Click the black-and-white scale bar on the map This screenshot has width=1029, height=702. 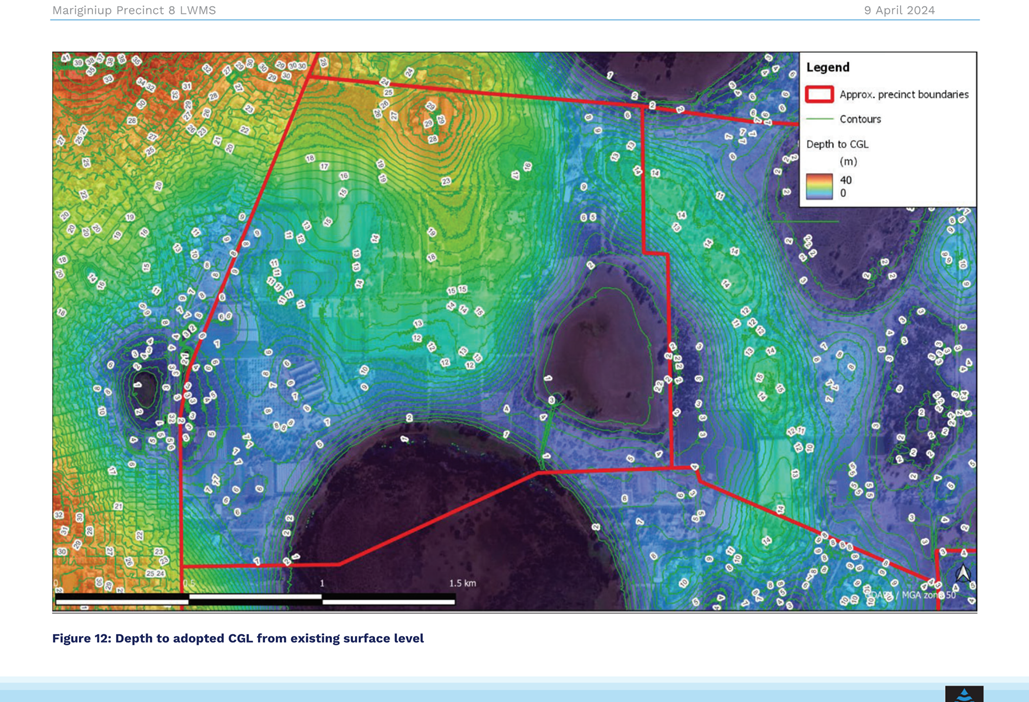255,598
